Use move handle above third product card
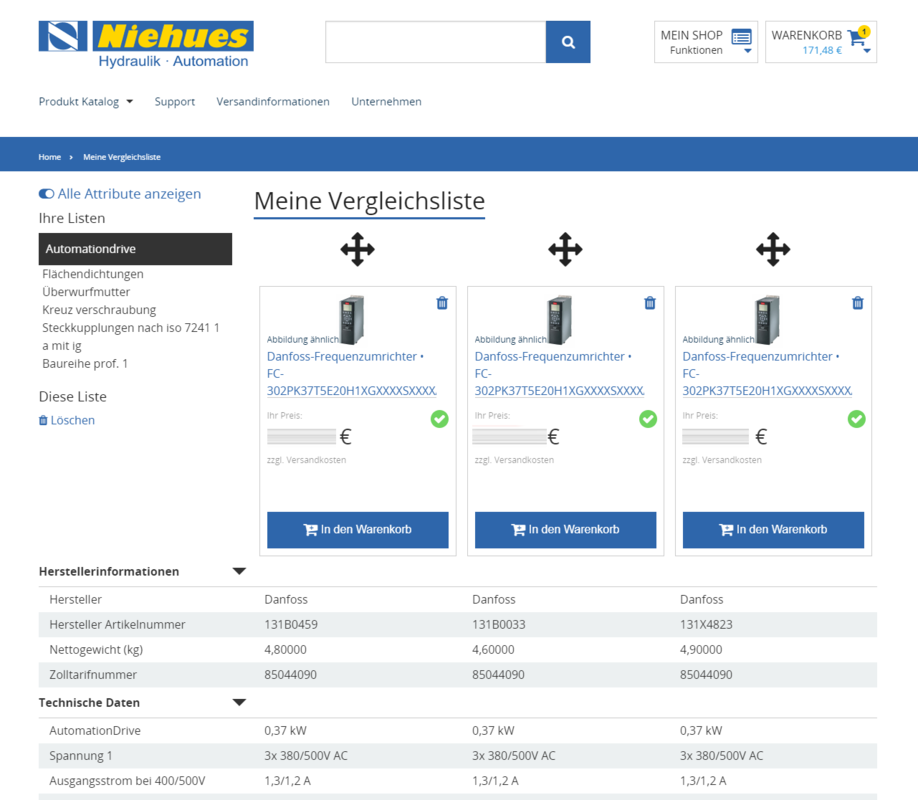 pyautogui.click(x=773, y=249)
